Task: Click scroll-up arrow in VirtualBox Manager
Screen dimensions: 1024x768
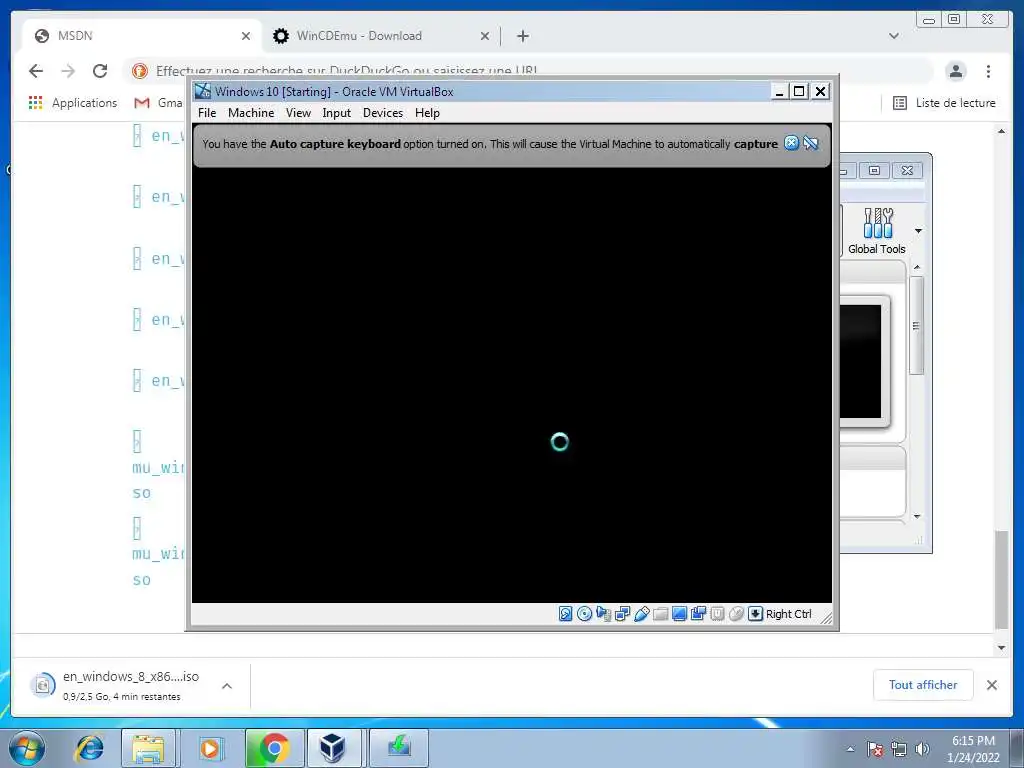Action: [917, 267]
